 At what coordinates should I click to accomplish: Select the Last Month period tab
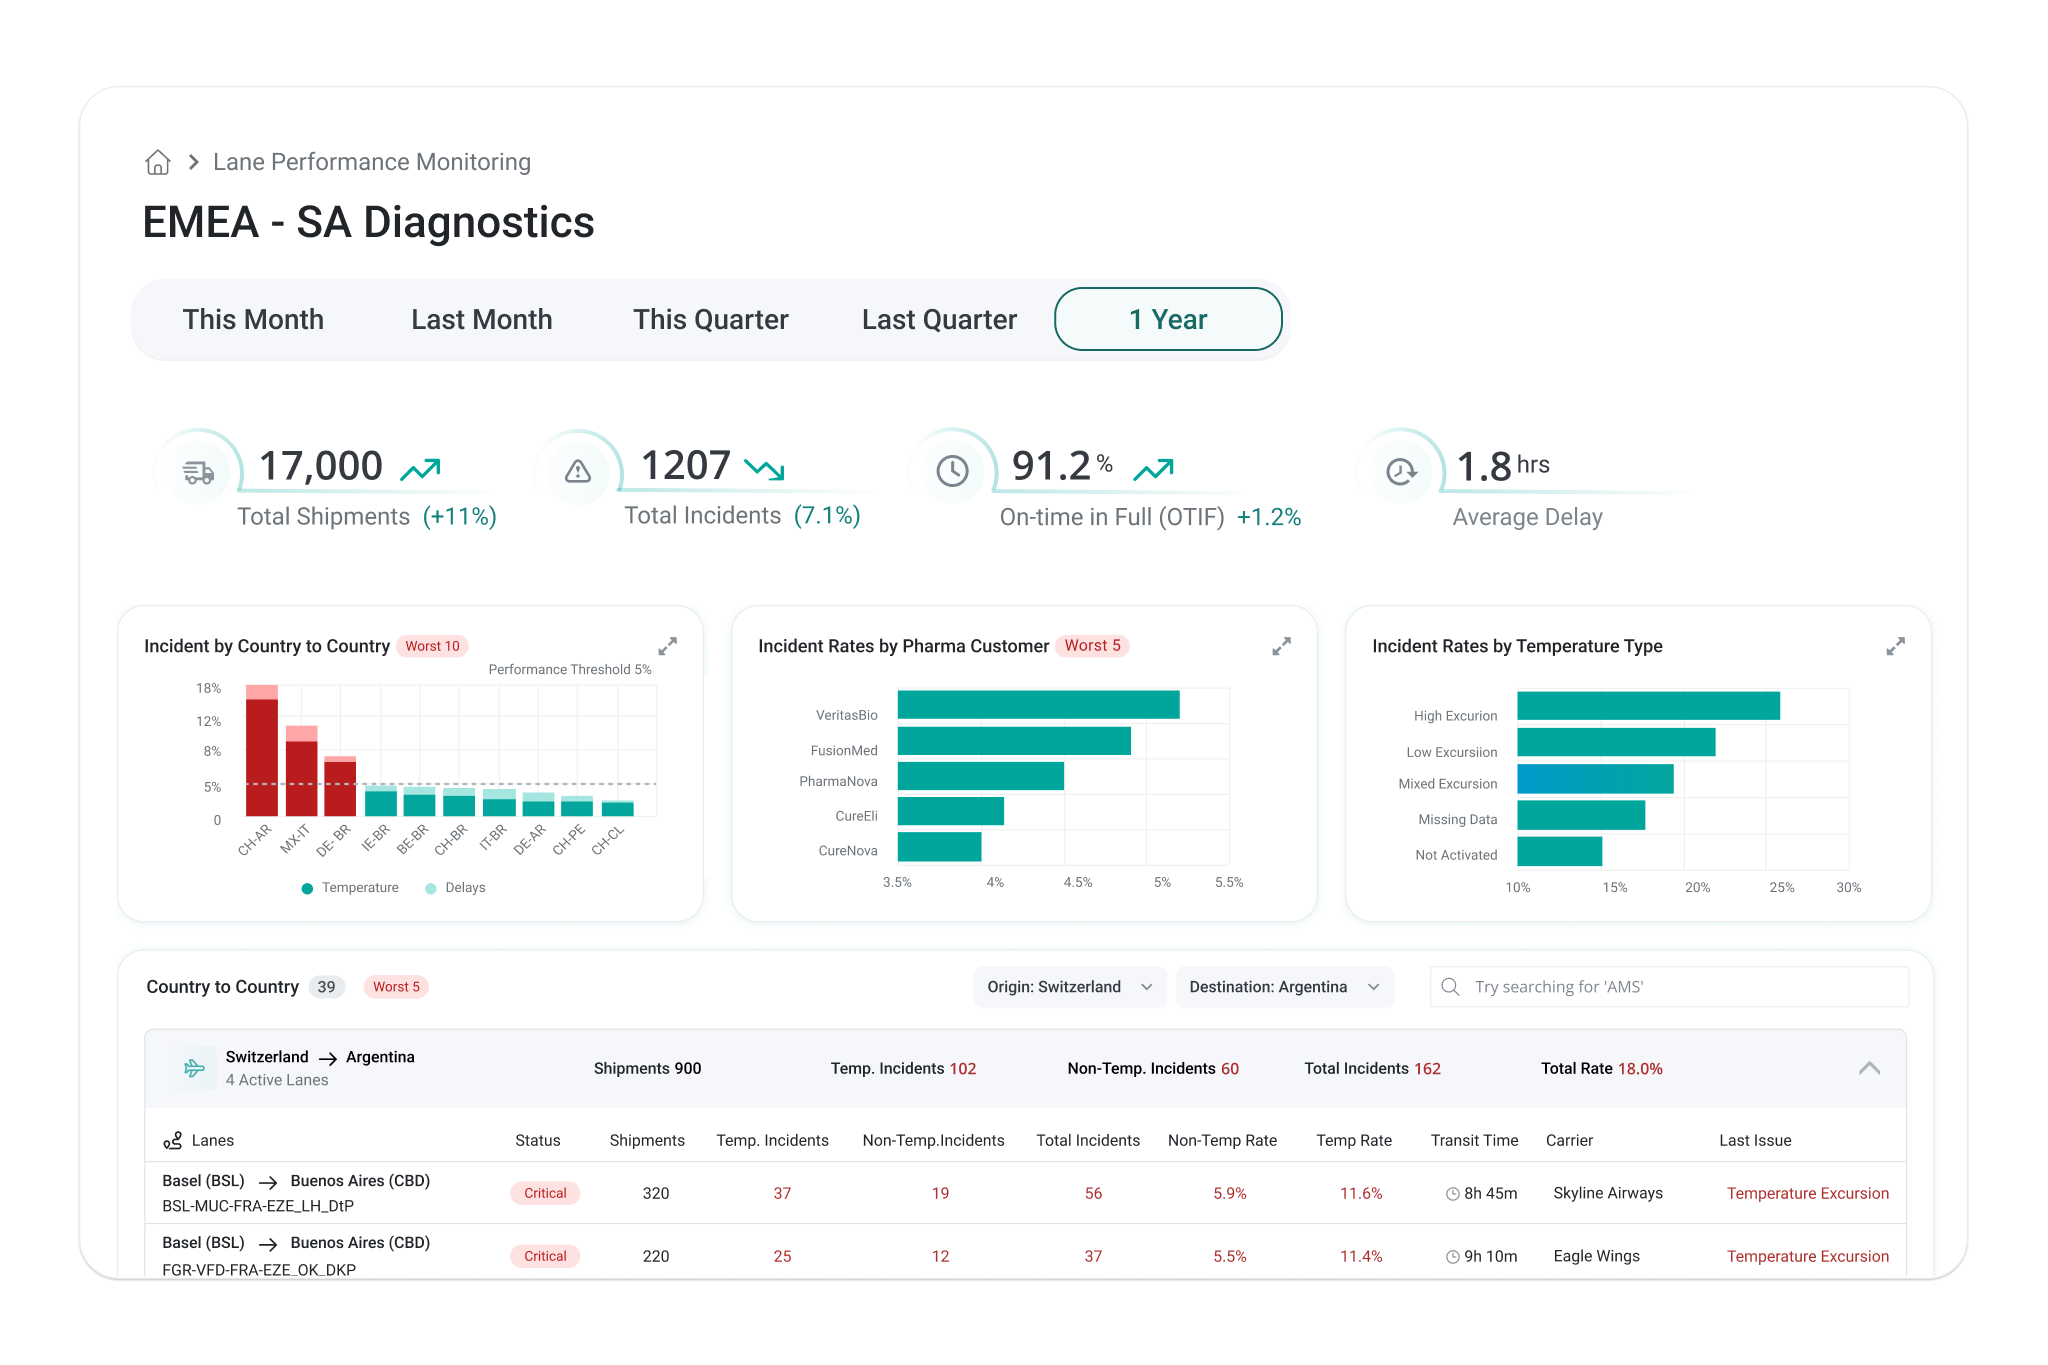pos(481,320)
